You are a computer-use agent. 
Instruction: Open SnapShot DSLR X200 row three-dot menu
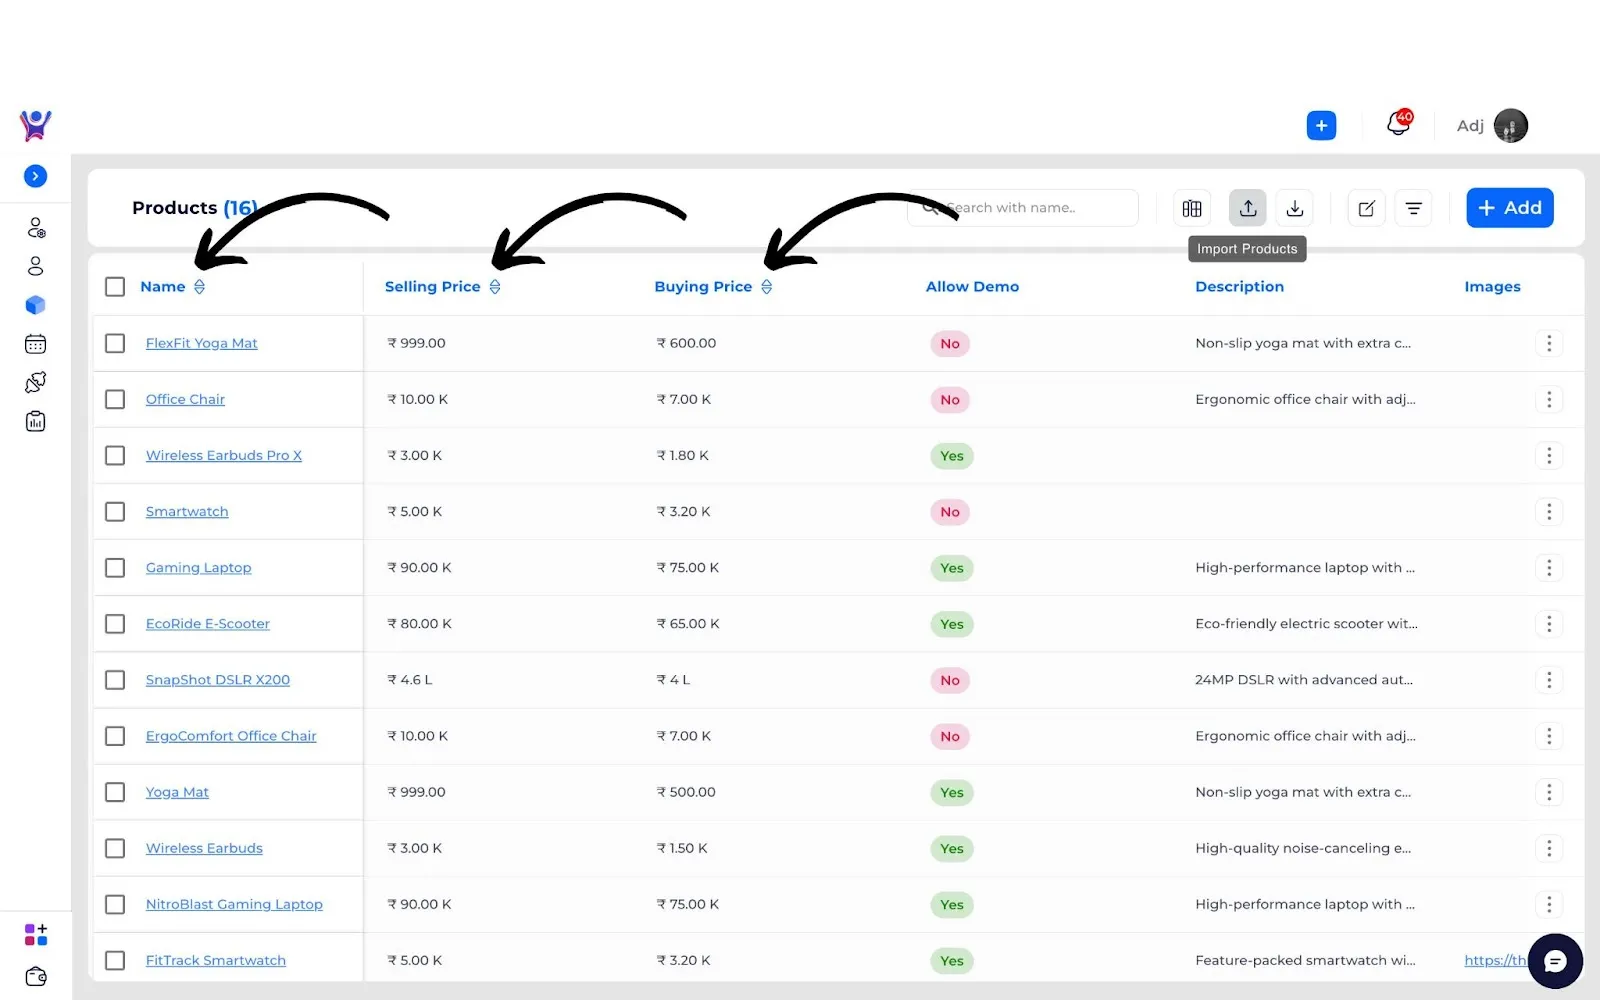(x=1549, y=680)
